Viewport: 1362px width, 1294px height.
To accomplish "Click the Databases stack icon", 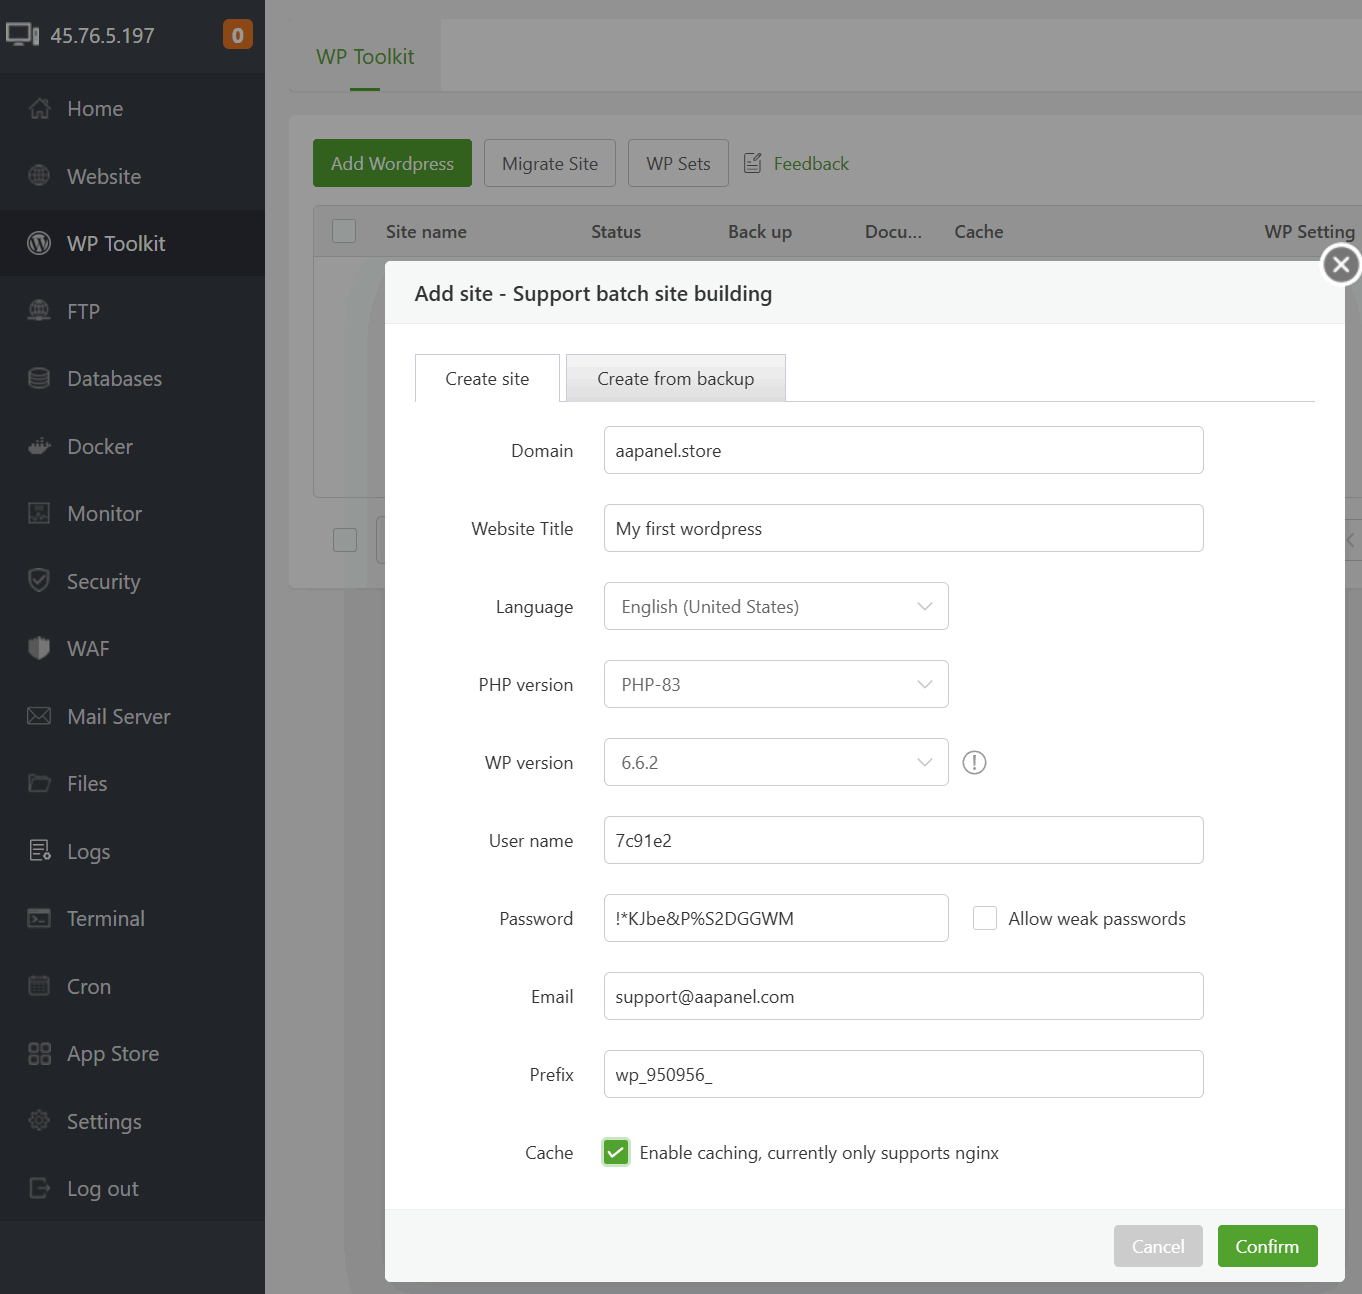I will [x=39, y=378].
